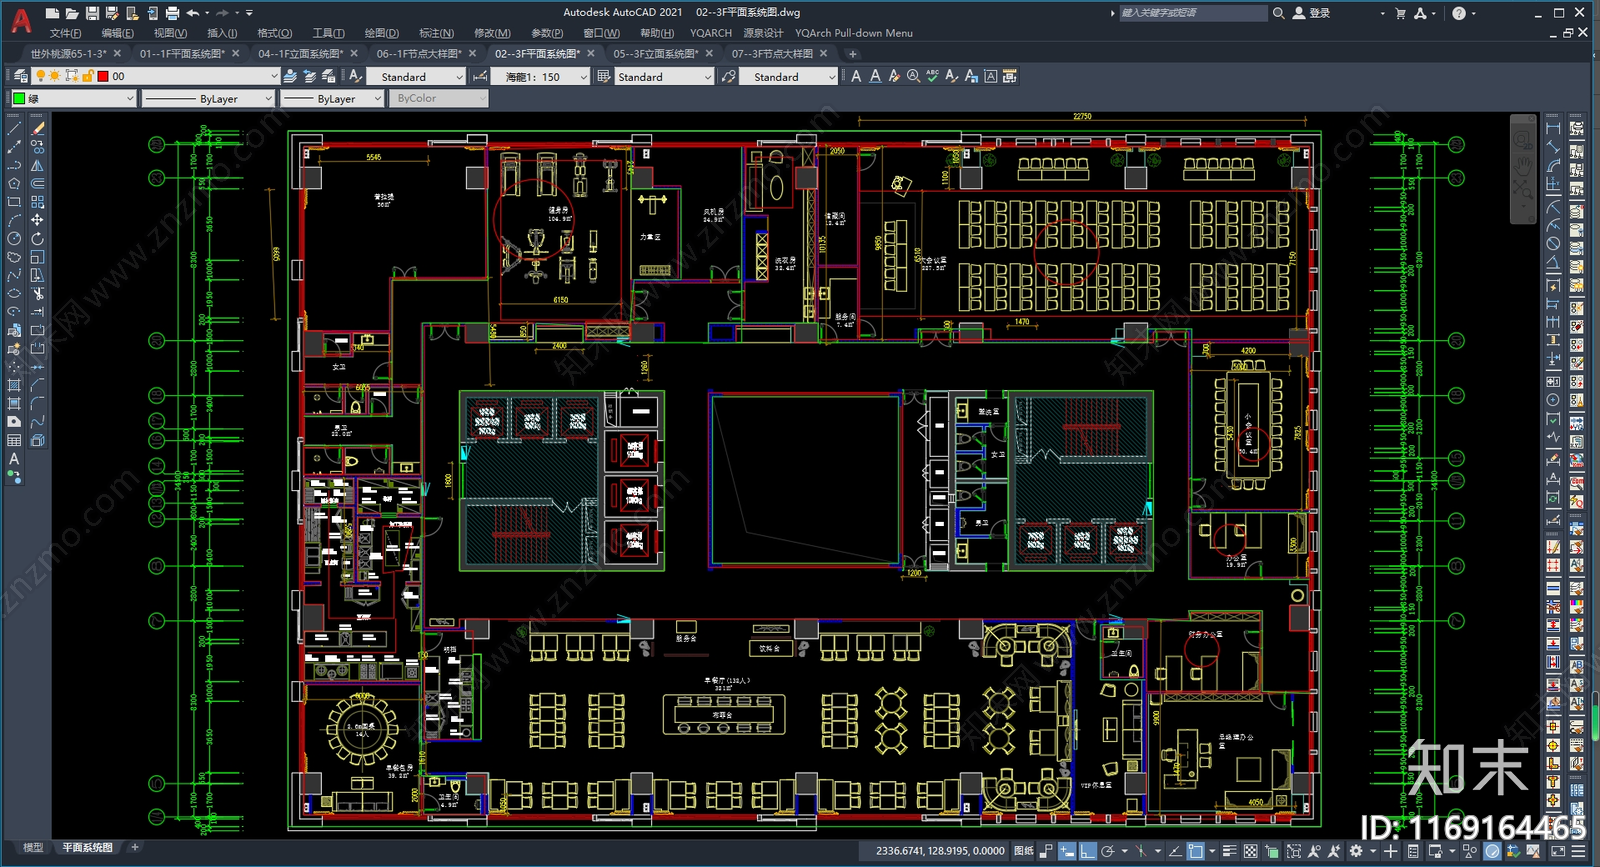Open the linetype ByLayer dropdown
Screen dimensions: 1600x867
(x=268, y=98)
